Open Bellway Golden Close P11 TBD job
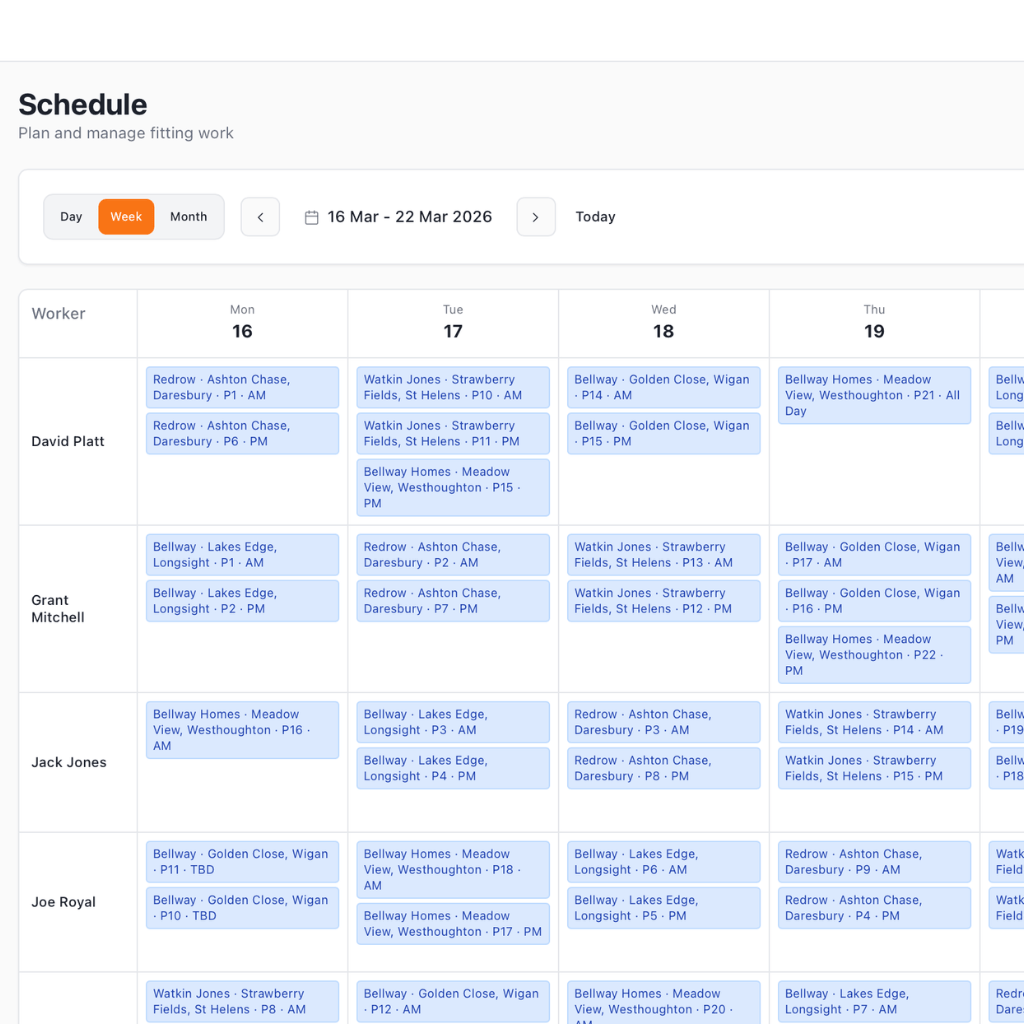The width and height of the screenshot is (1024, 1024). [x=242, y=861]
